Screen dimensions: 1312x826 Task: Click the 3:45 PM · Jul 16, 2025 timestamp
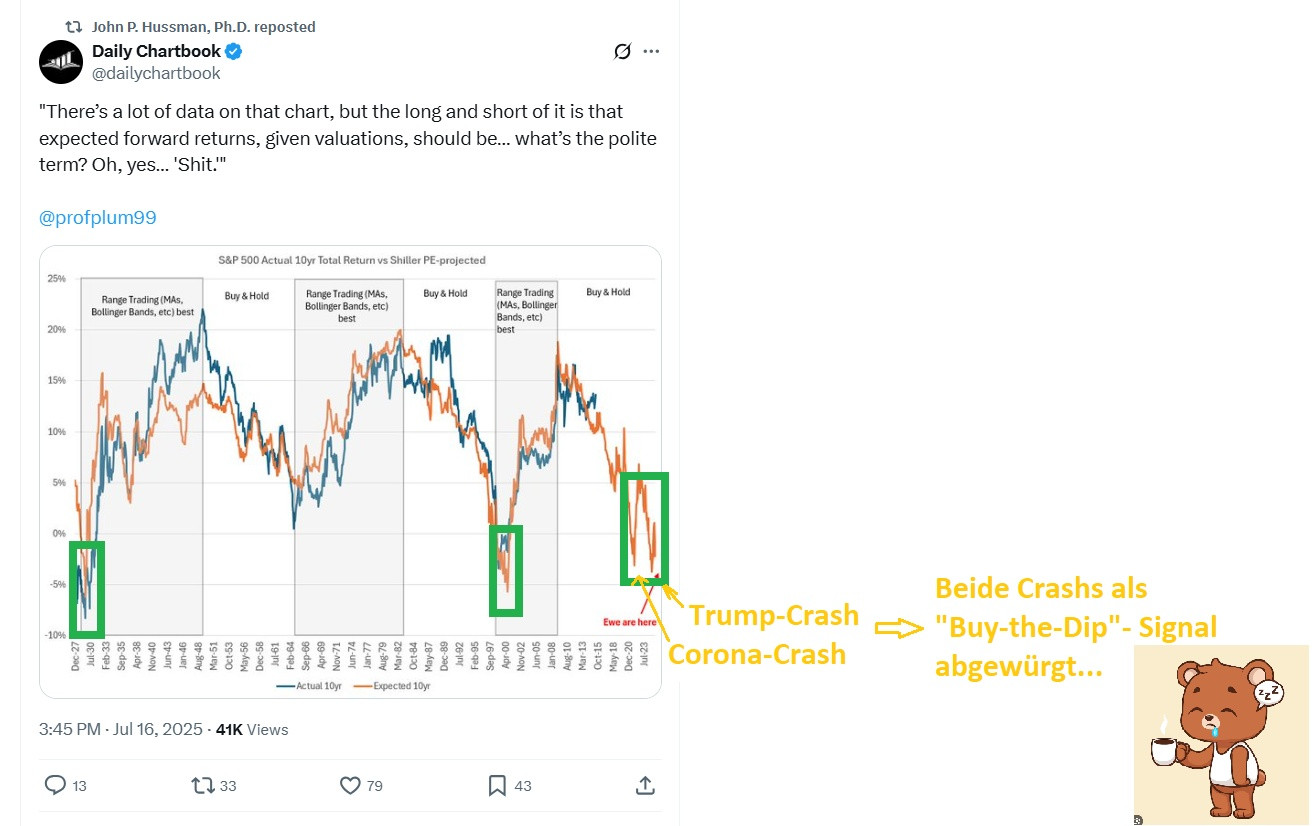coord(121,729)
